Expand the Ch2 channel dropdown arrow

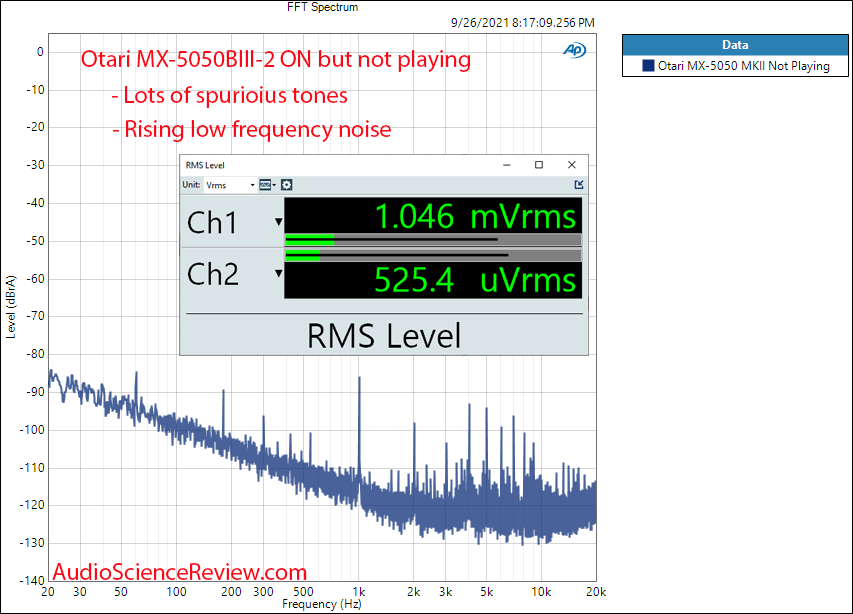279,273
